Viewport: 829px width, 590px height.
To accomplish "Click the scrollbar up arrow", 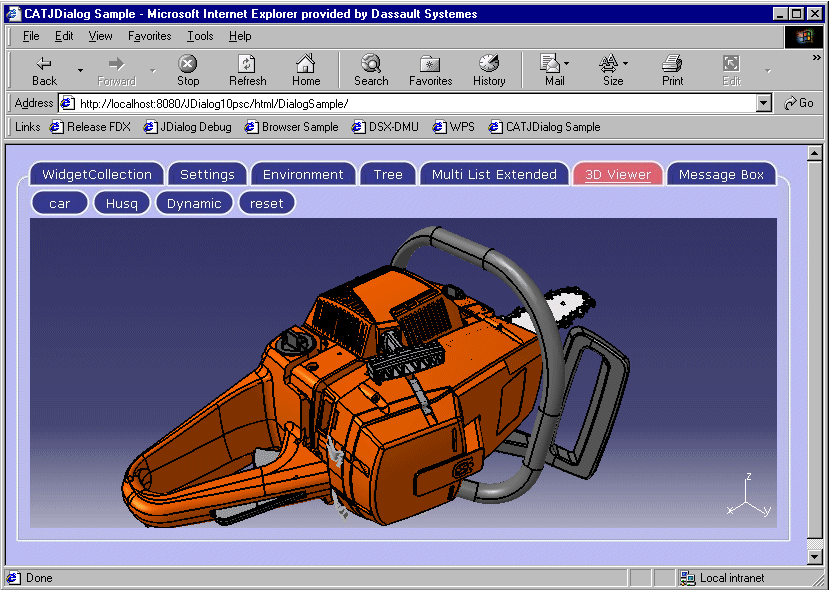I will pyautogui.click(x=815, y=153).
